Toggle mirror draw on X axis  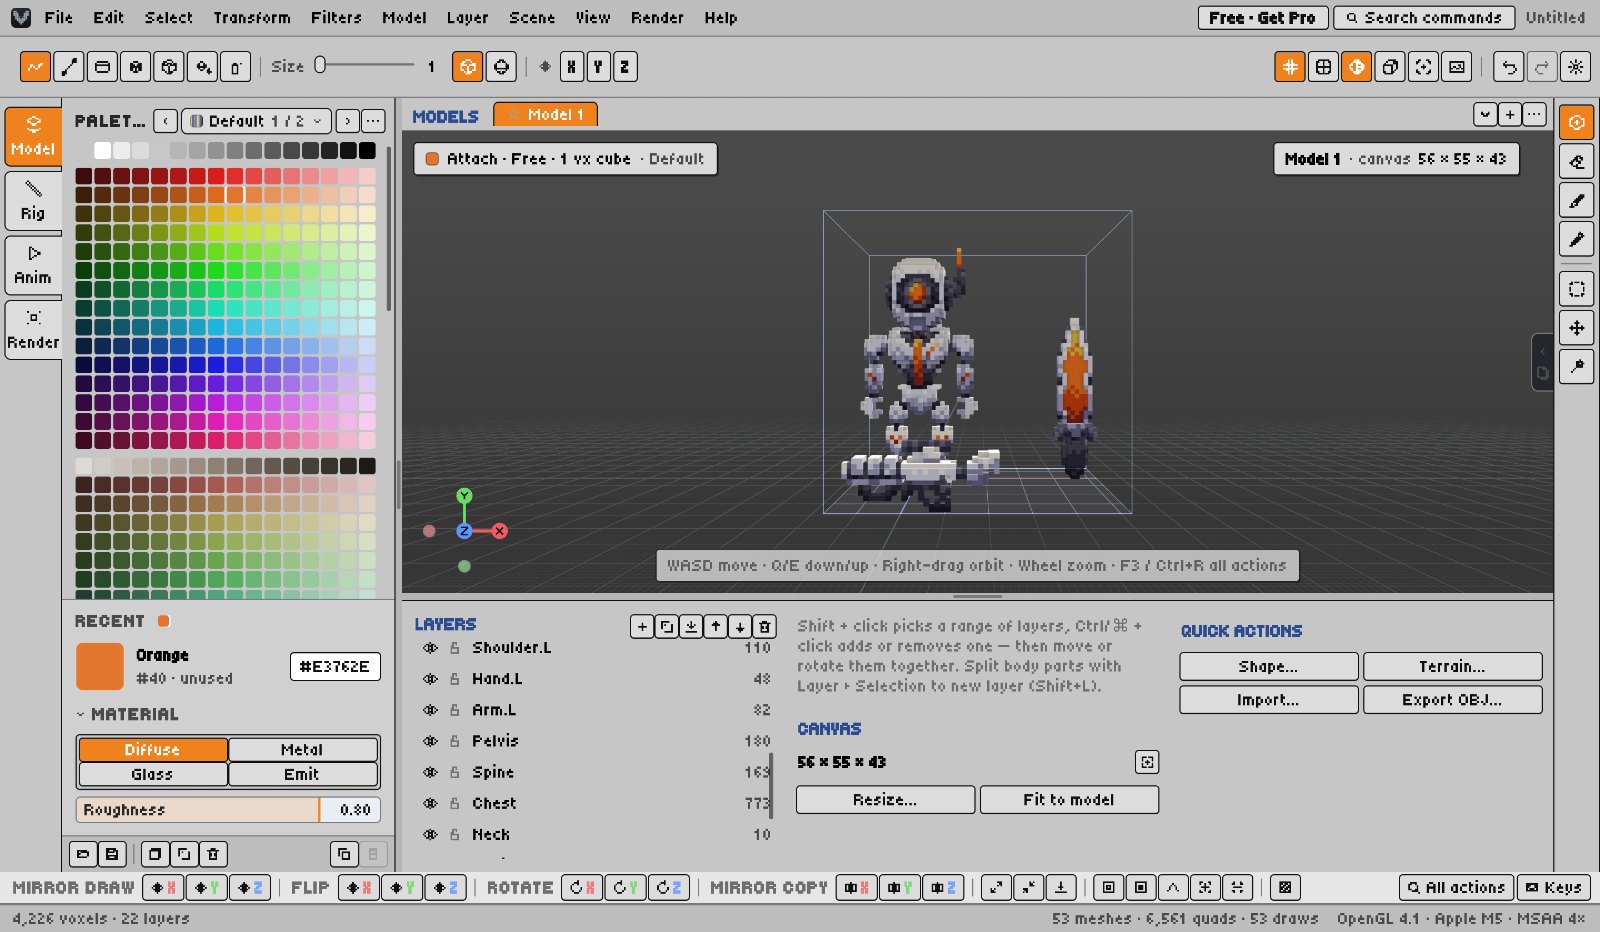click(163, 887)
